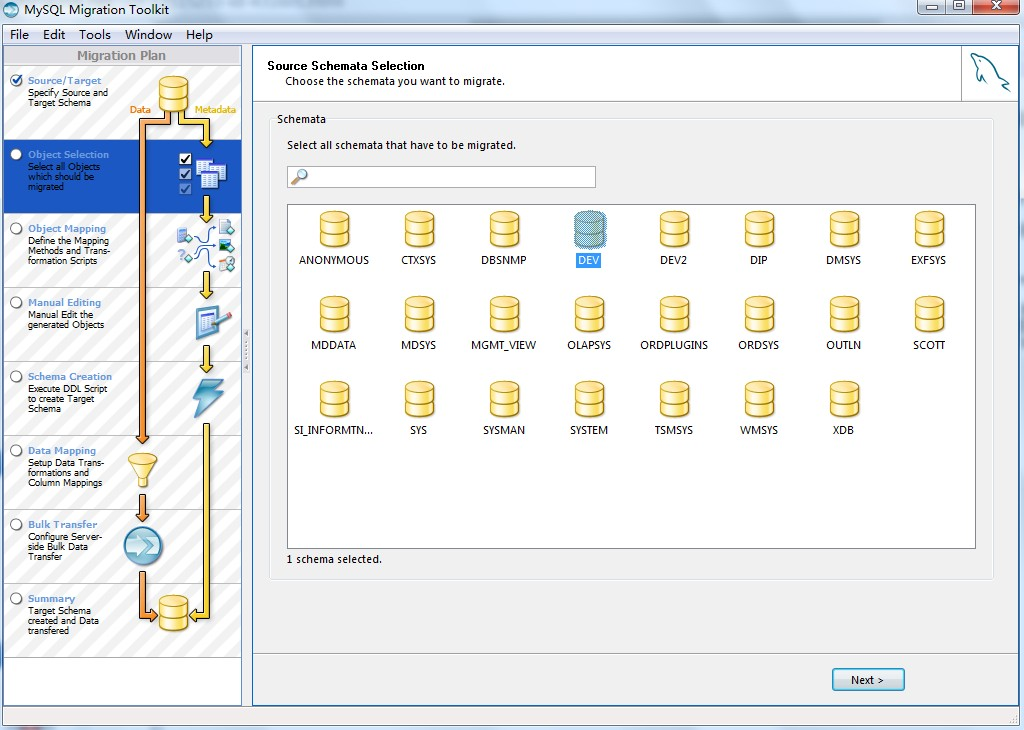The height and width of the screenshot is (730, 1024).
Task: Select the DIP schema icon
Action: coord(759,229)
